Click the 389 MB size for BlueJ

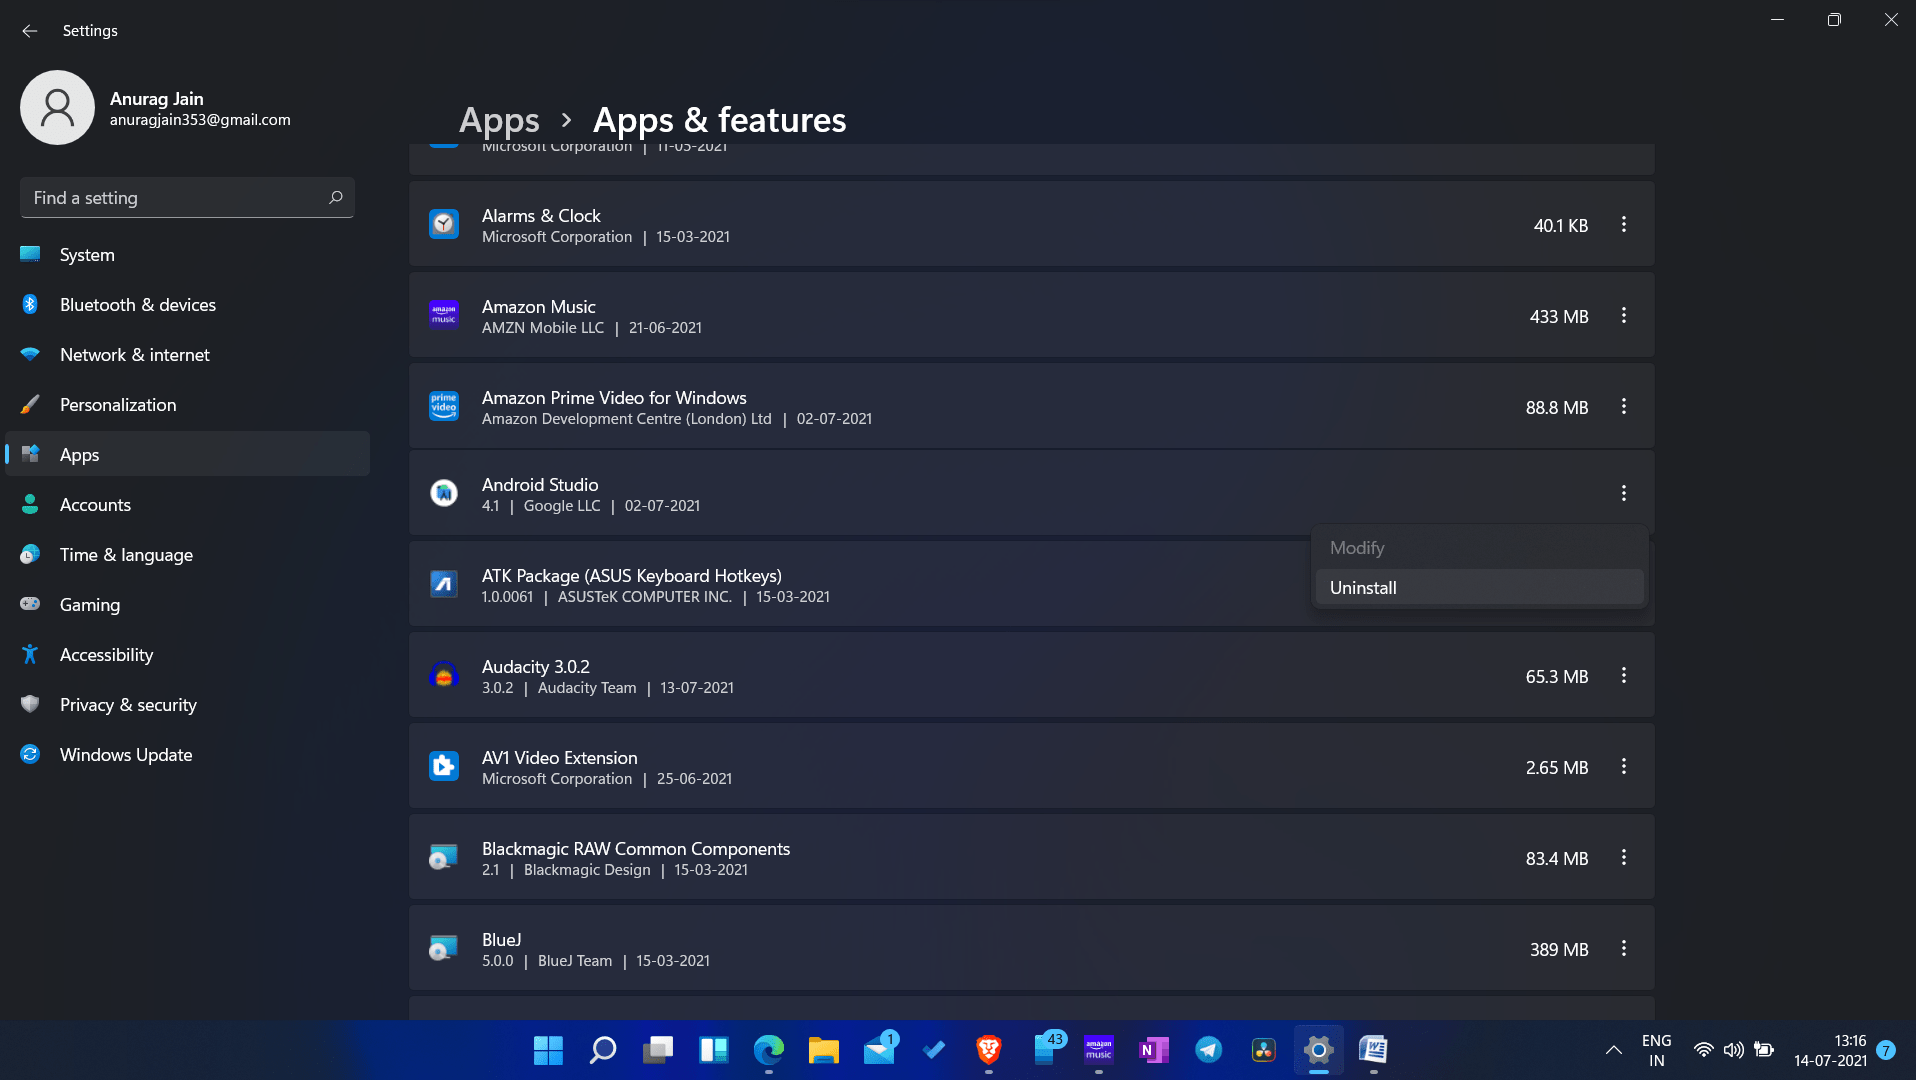click(1558, 950)
